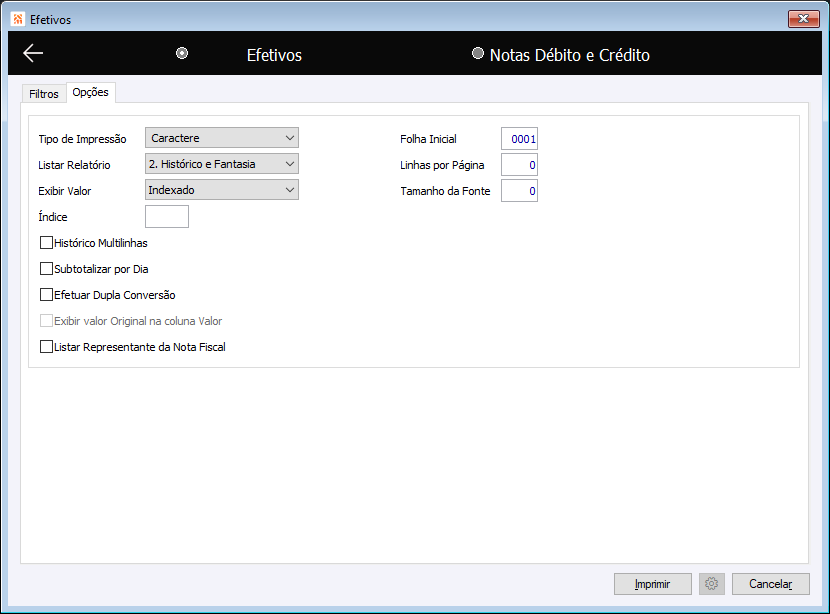Enable Histórico Multilinhas checkbox
This screenshot has width=830, height=614.
[47, 243]
